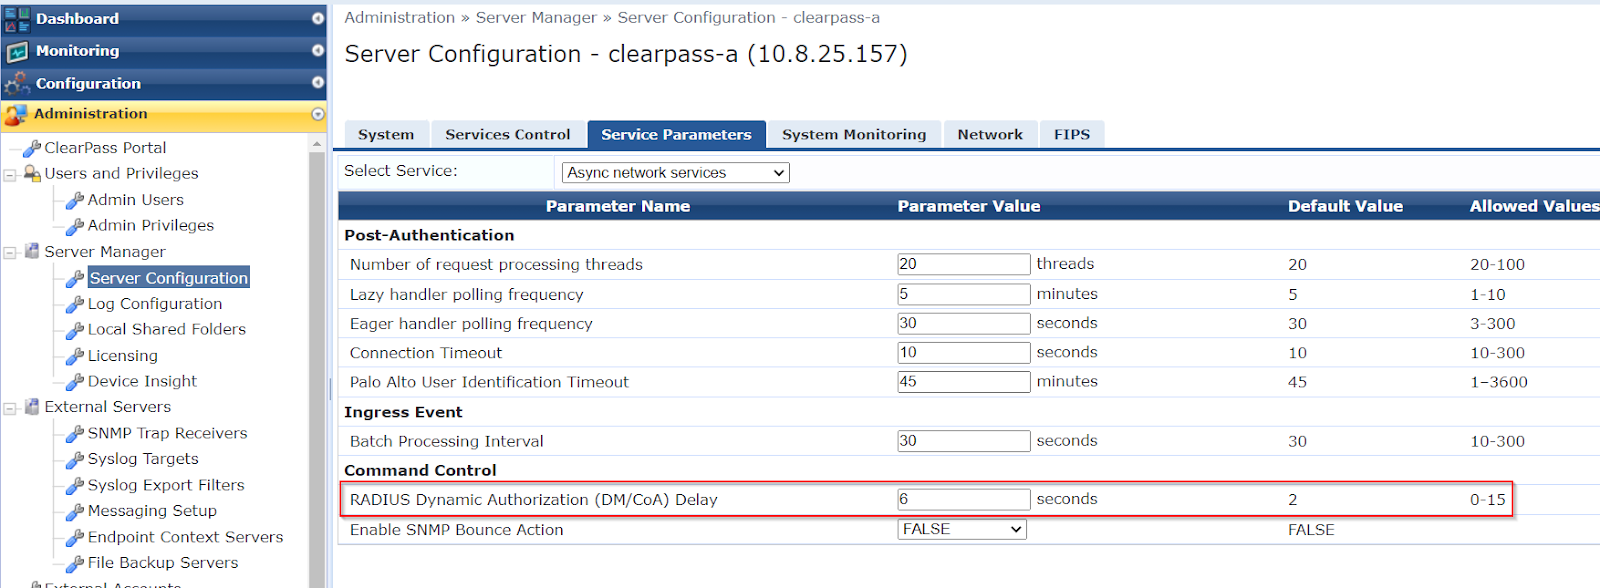Click the Local Shared Folders wrench icon

[x=75, y=330]
